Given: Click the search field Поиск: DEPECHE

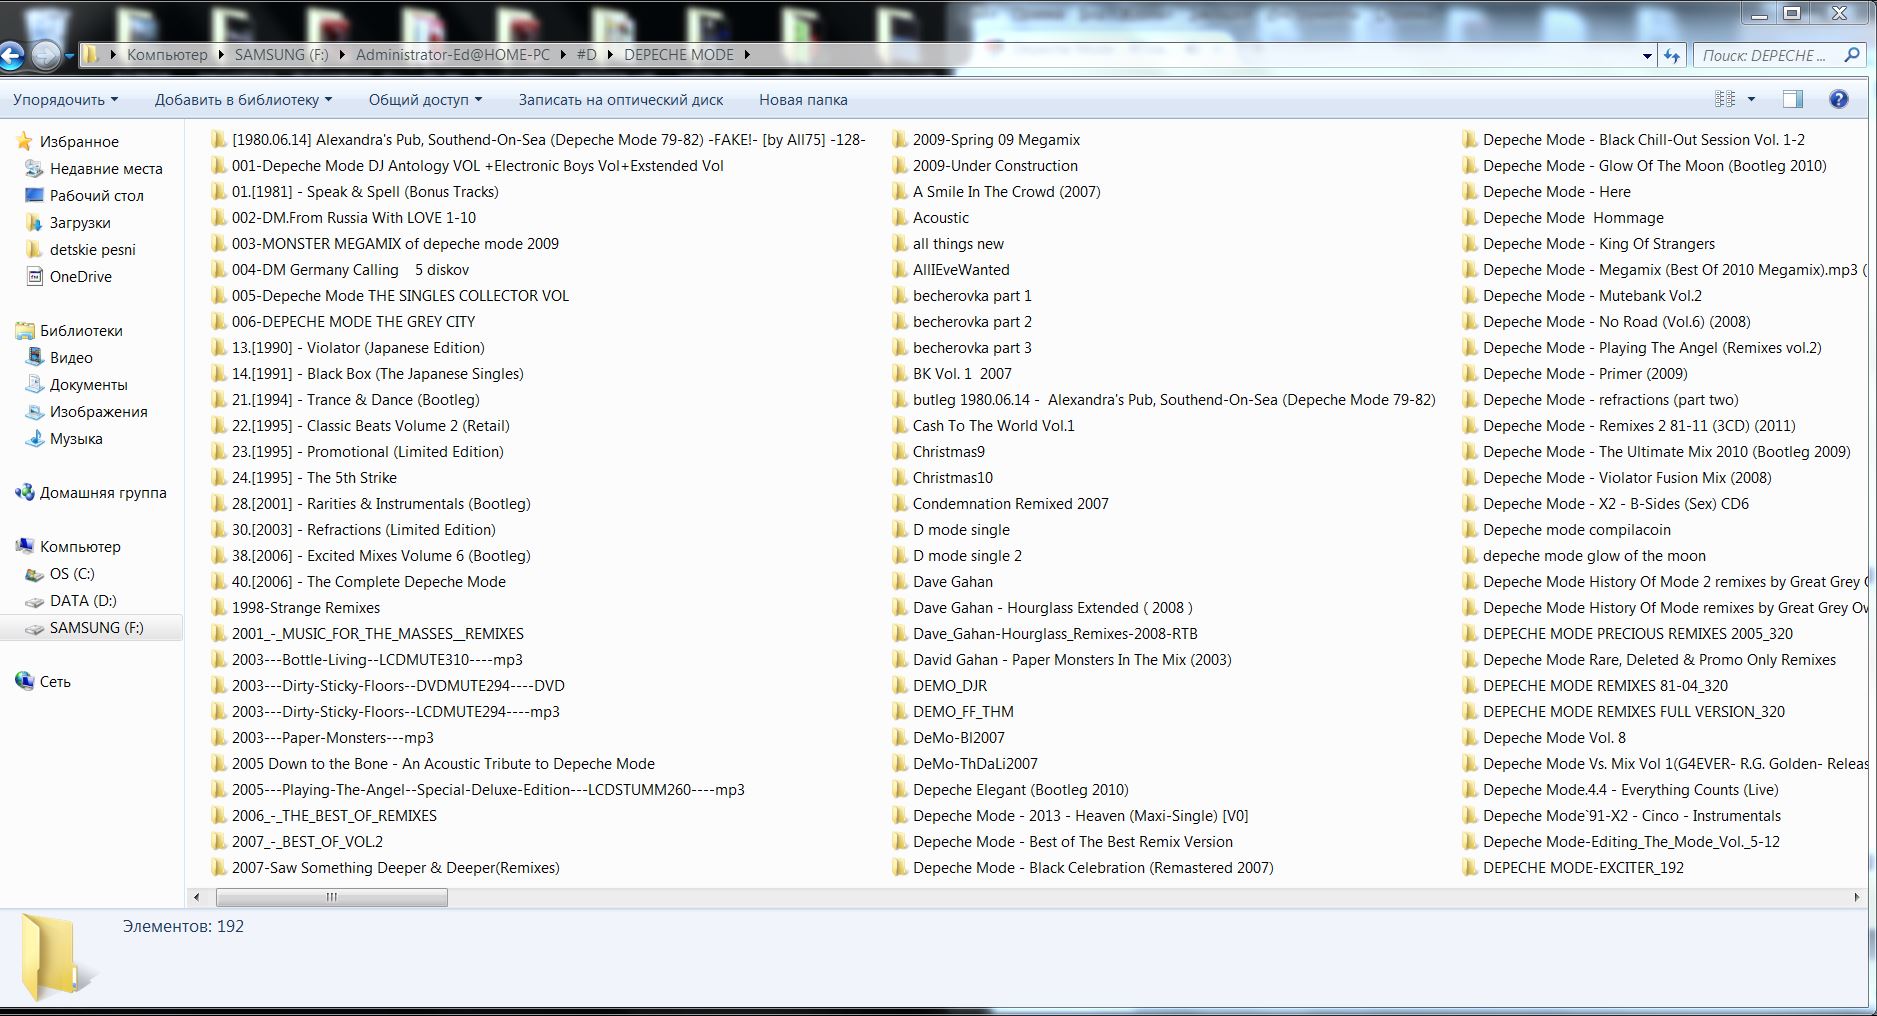Looking at the screenshot, I should pyautogui.click(x=1765, y=56).
